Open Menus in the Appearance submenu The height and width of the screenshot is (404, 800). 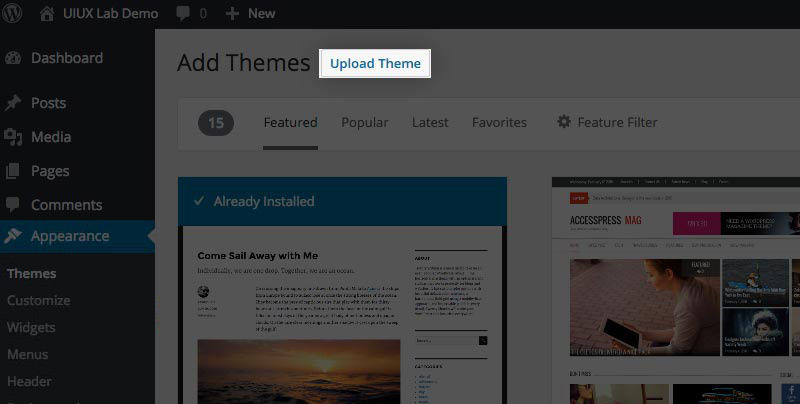click(x=28, y=354)
